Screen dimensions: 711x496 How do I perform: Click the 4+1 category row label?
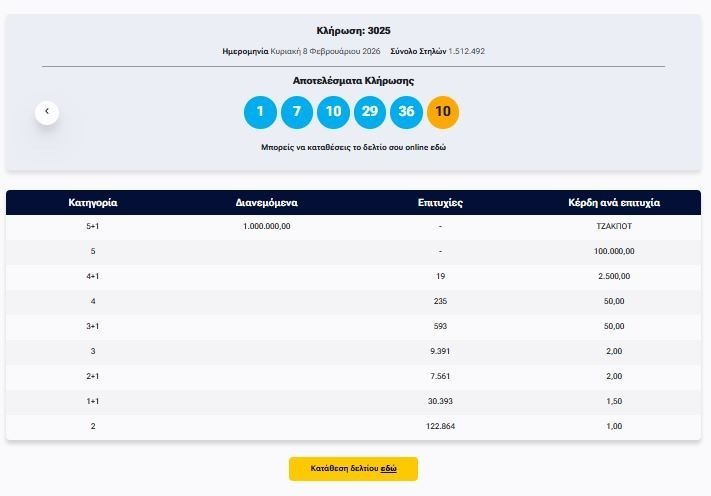pos(93,277)
